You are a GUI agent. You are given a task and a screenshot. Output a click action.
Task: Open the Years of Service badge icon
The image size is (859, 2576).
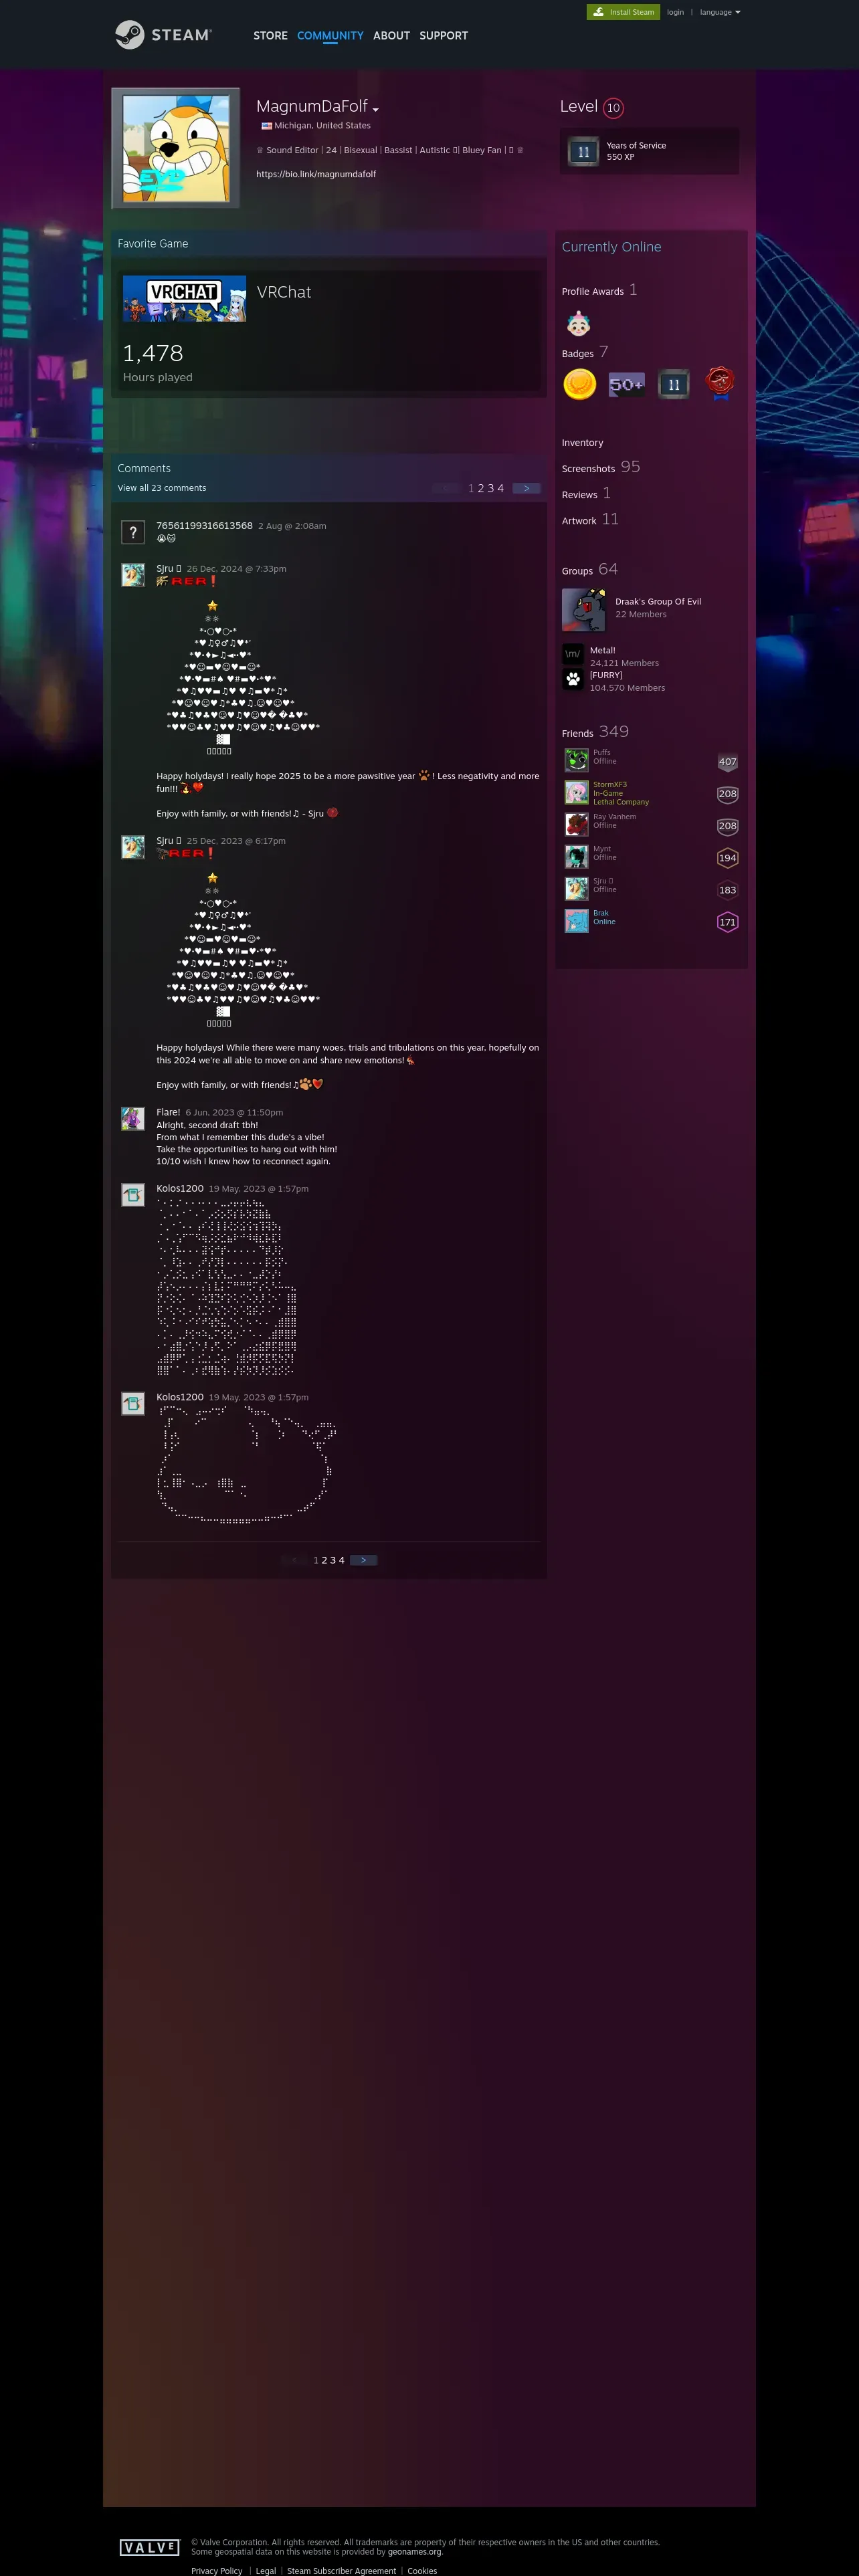[584, 152]
